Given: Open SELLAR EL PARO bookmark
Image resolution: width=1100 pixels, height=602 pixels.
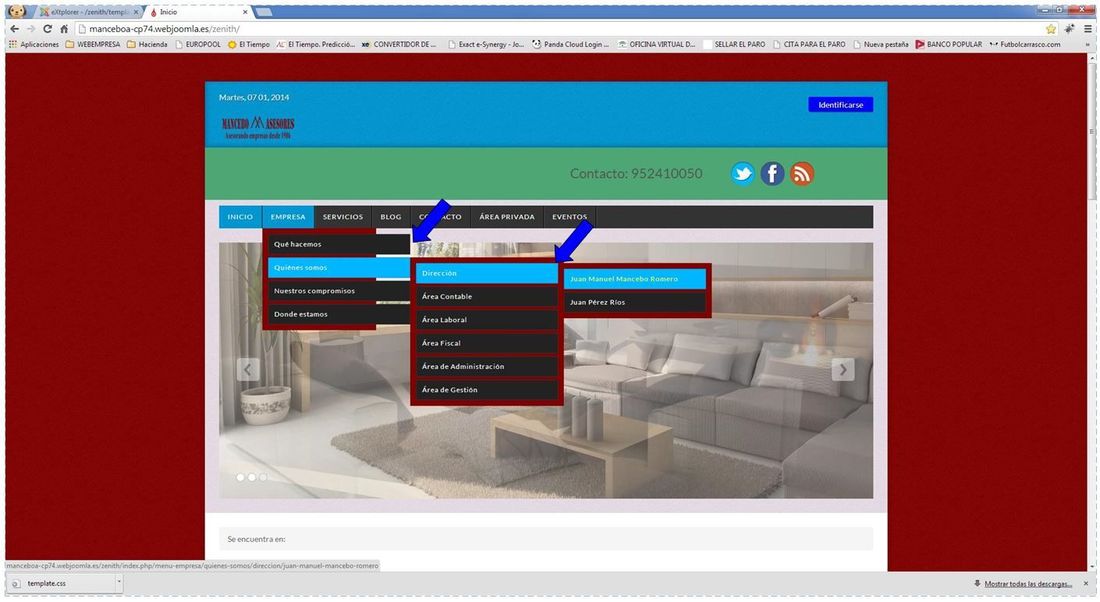Looking at the screenshot, I should pyautogui.click(x=734, y=44).
